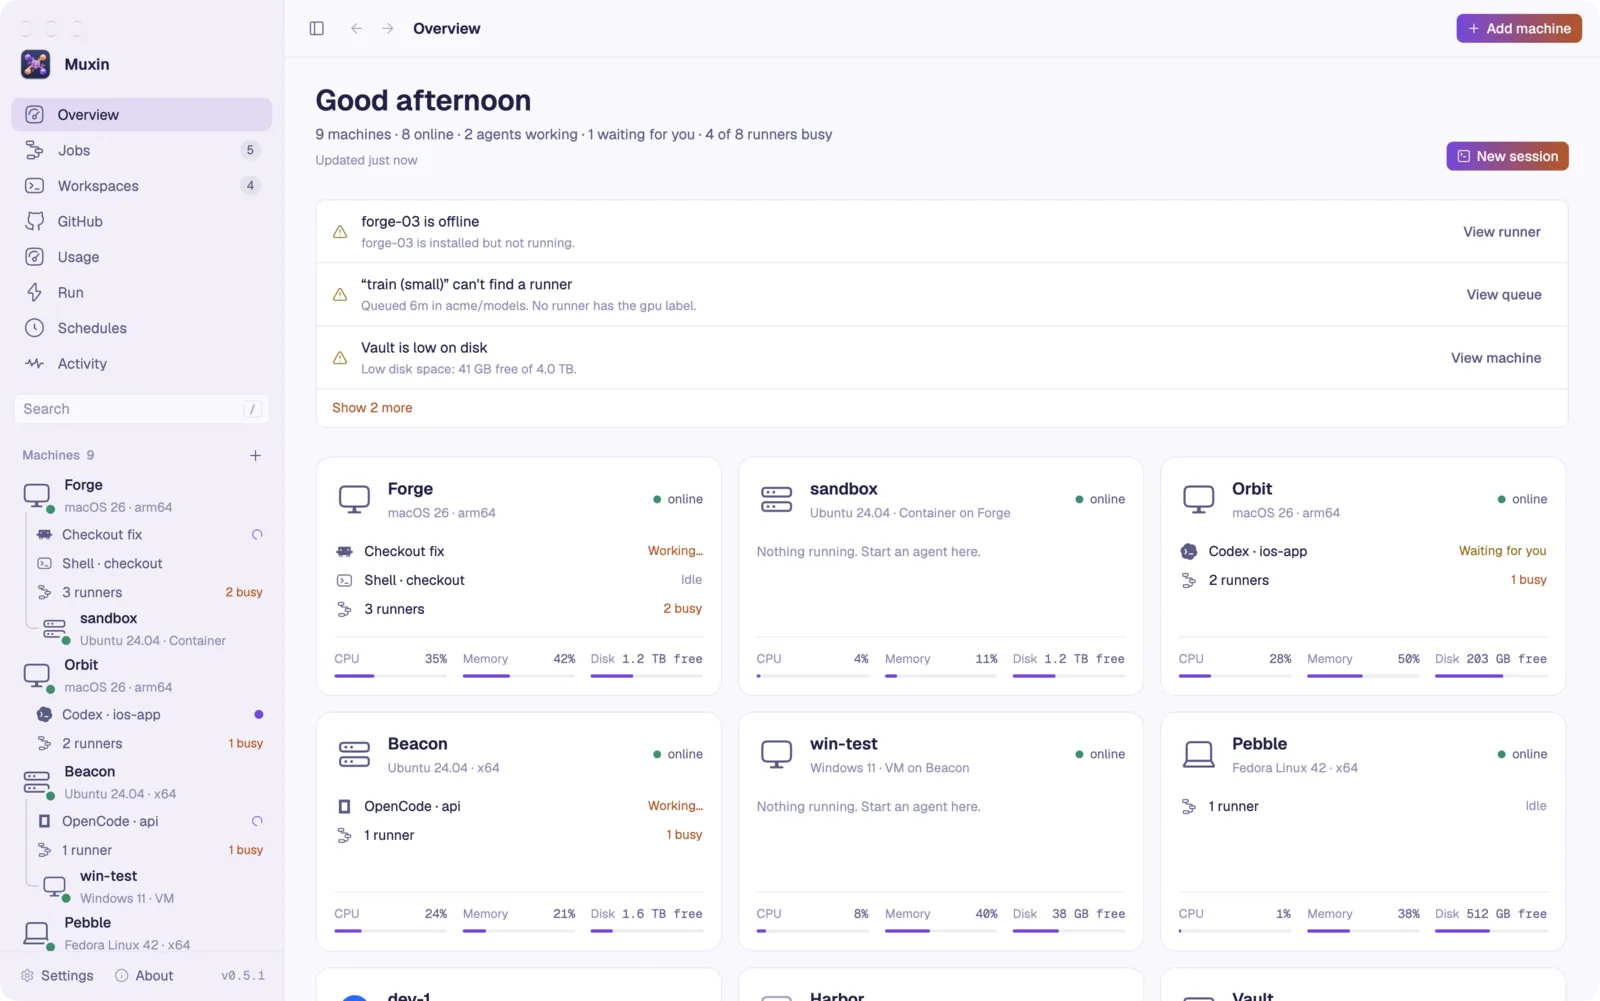This screenshot has height=1001, width=1600.
Task: Click Shell · checkout row in Forge card
Action: pyautogui.click(x=519, y=580)
